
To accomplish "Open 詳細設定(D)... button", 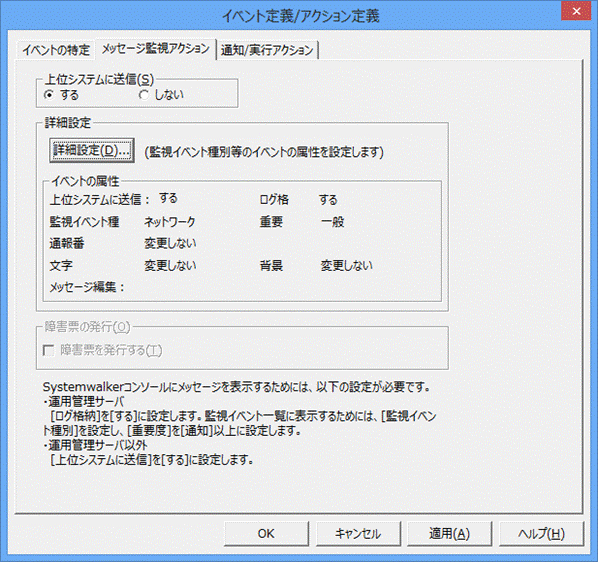I will (92, 151).
